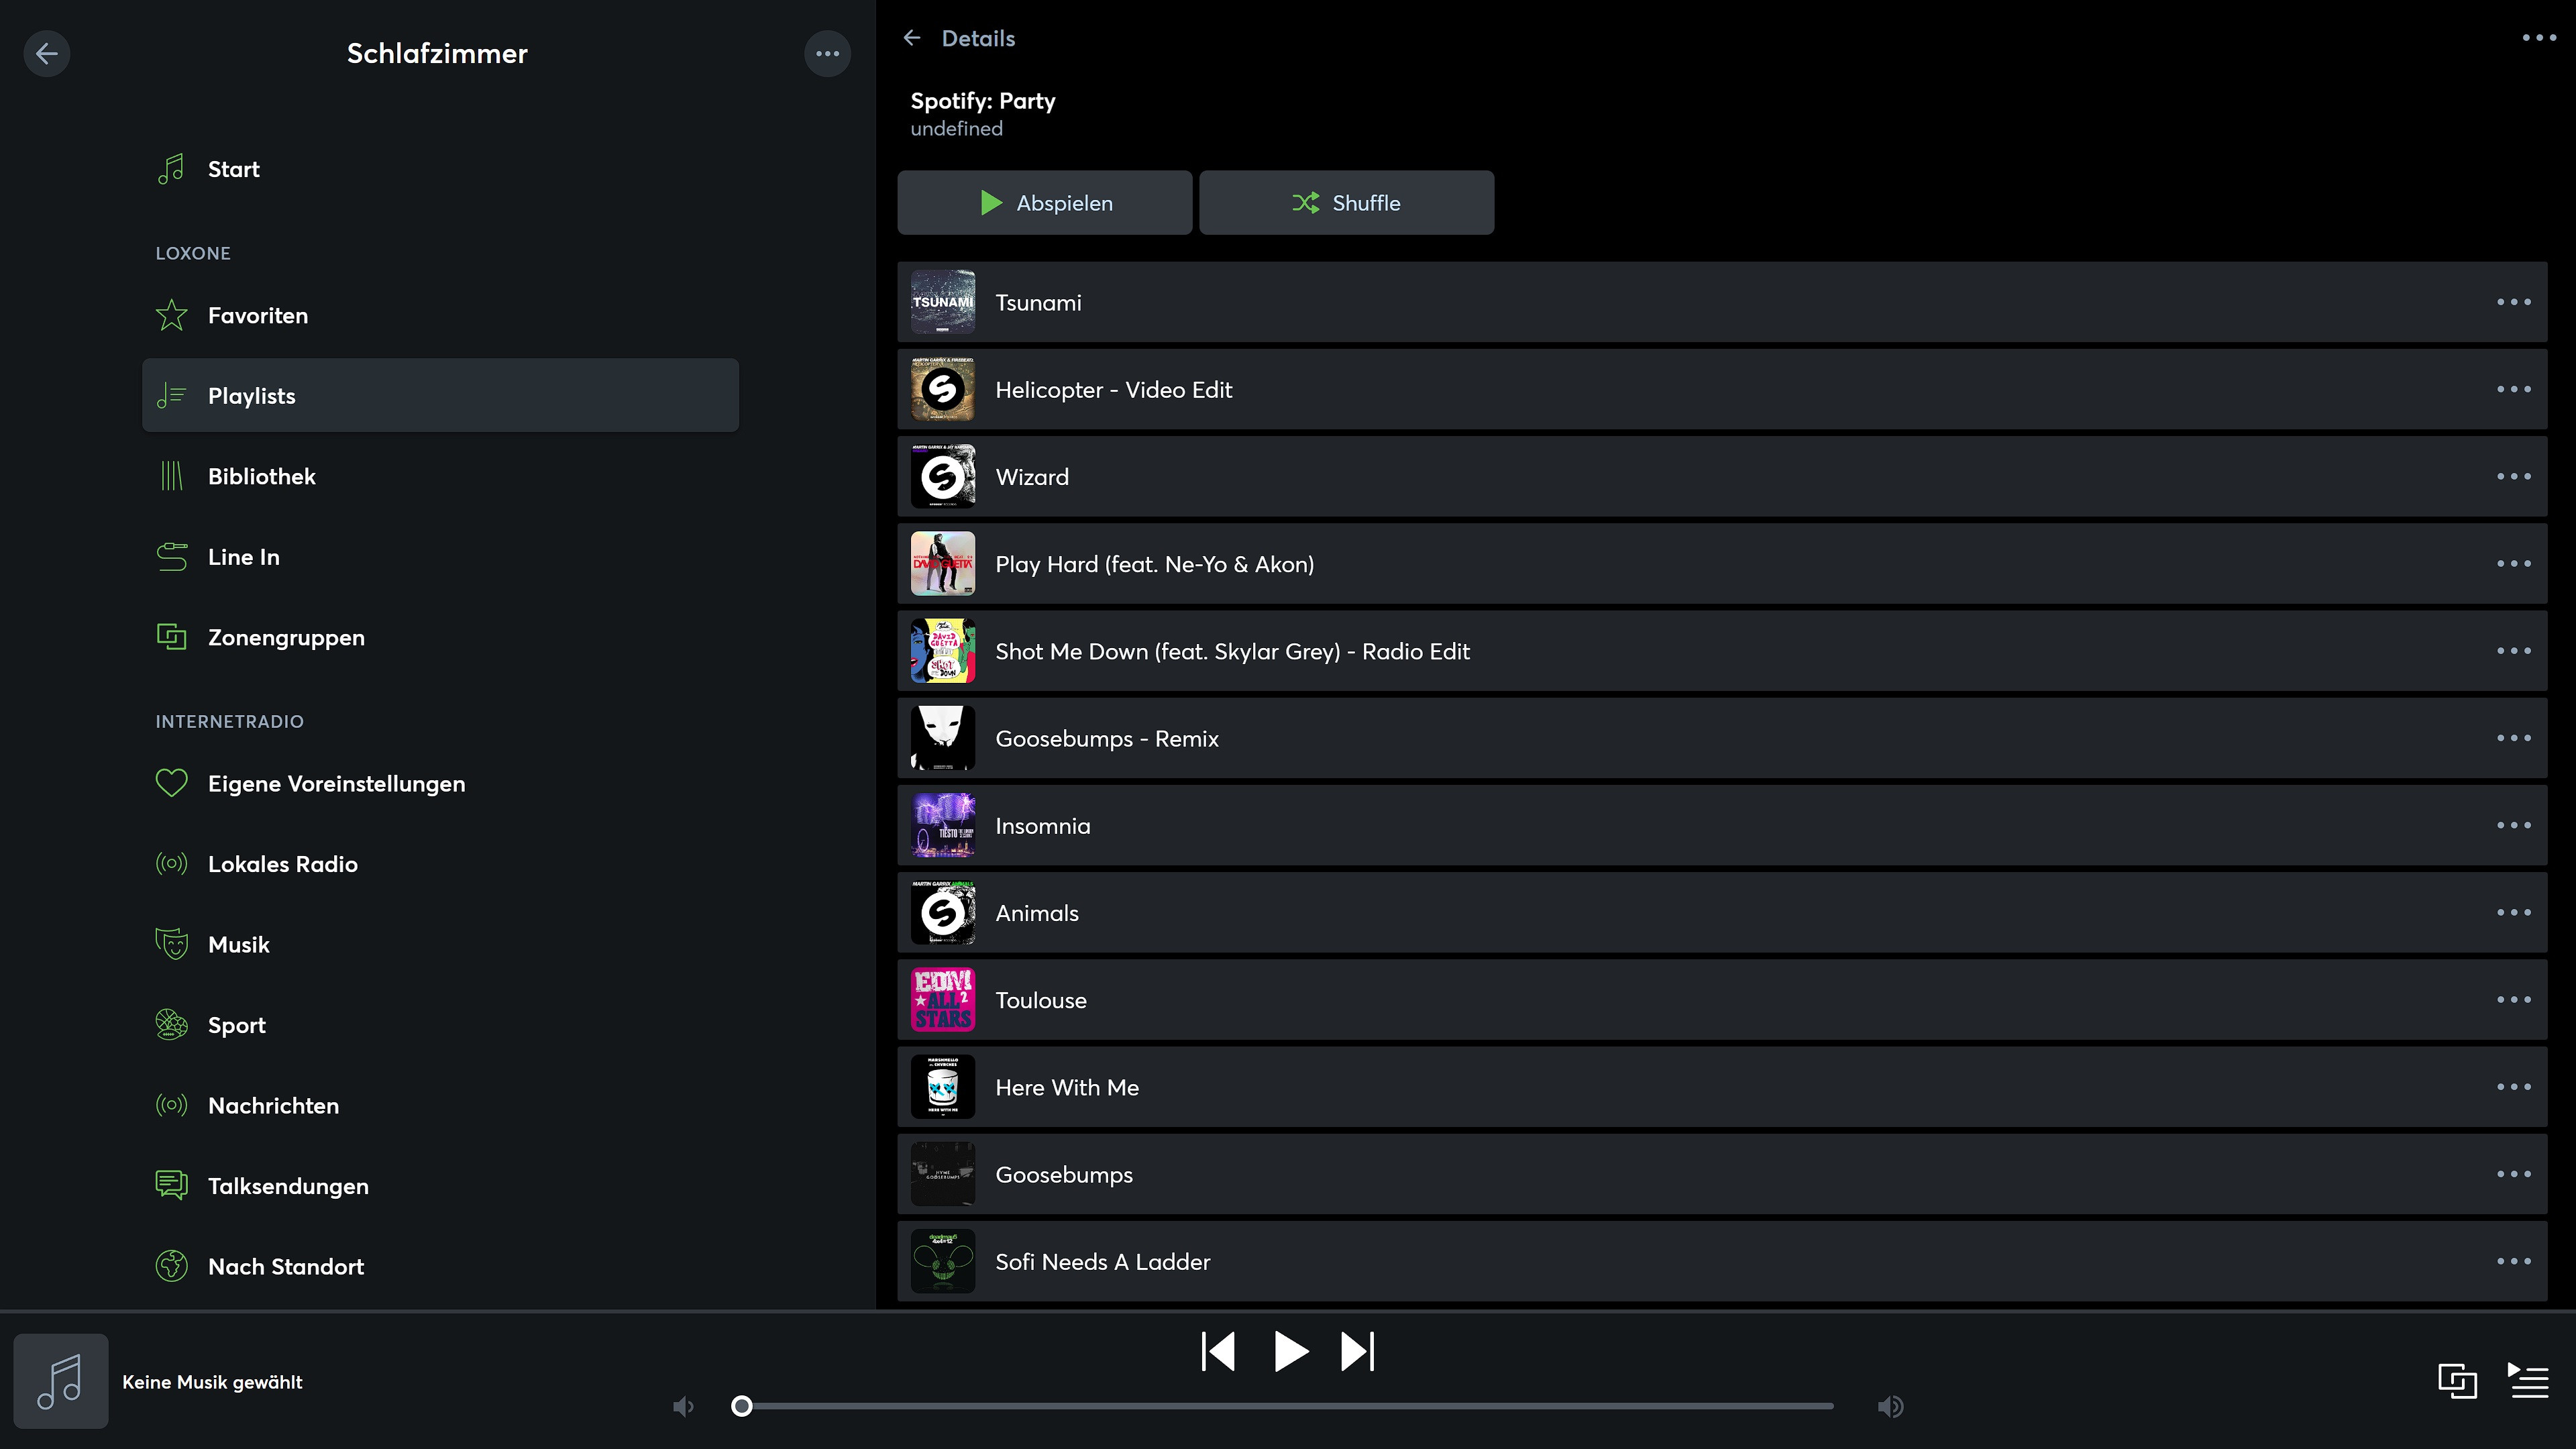
Task: Play Shot Me Down Radio Edit
Action: pyautogui.click(x=1722, y=651)
